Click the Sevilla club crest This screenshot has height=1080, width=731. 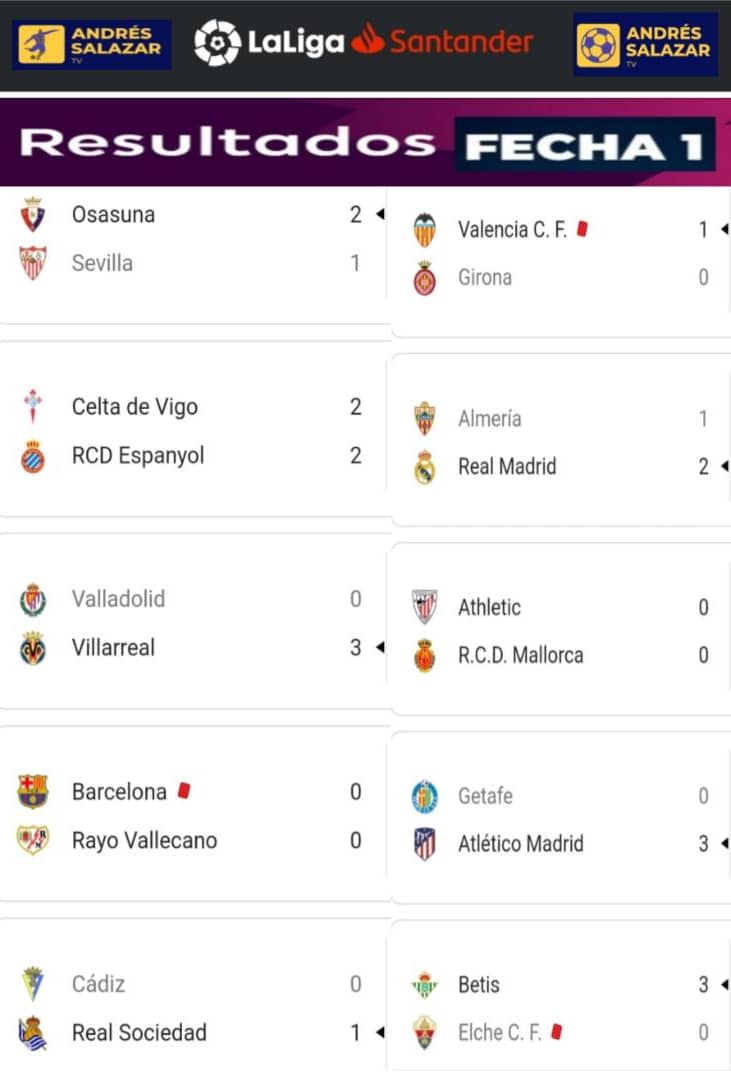tap(33, 263)
